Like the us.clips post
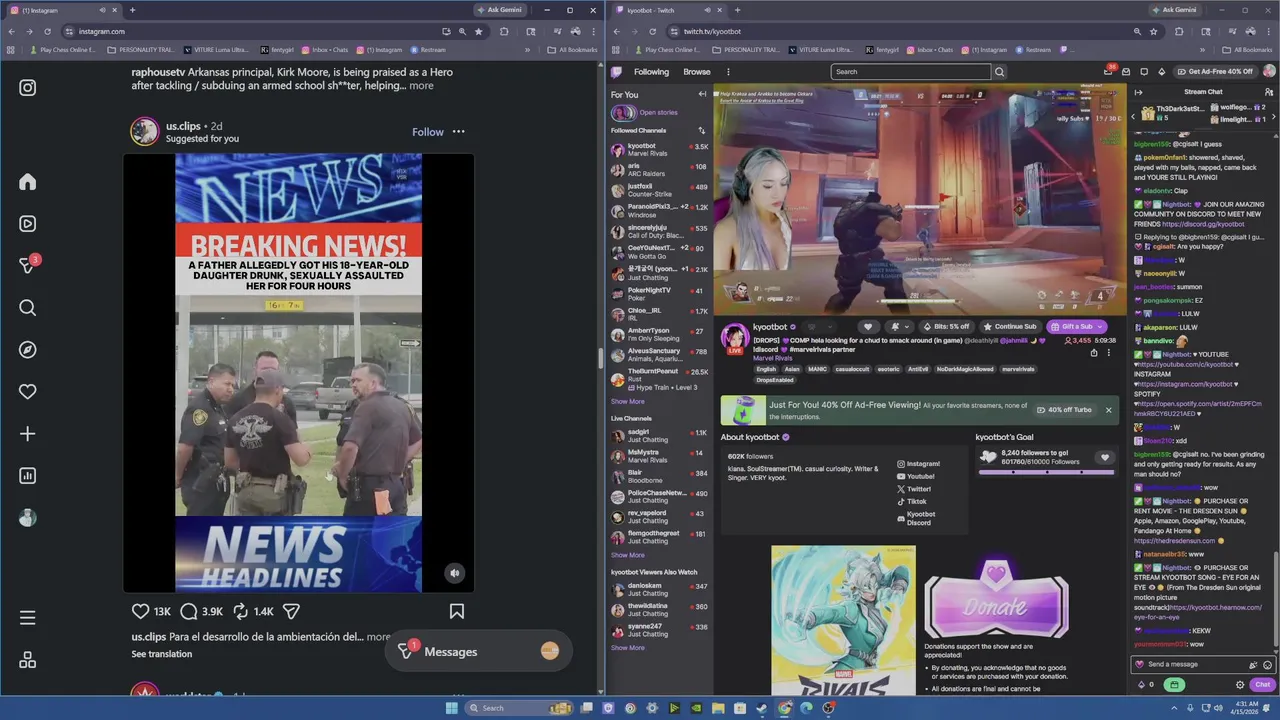 pyautogui.click(x=141, y=611)
